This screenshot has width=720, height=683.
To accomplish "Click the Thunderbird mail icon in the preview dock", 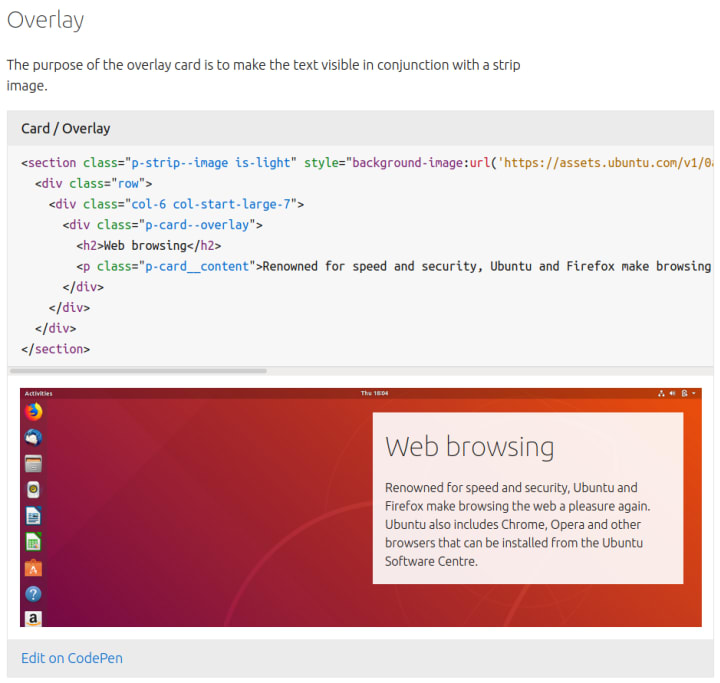I will pos(33,437).
